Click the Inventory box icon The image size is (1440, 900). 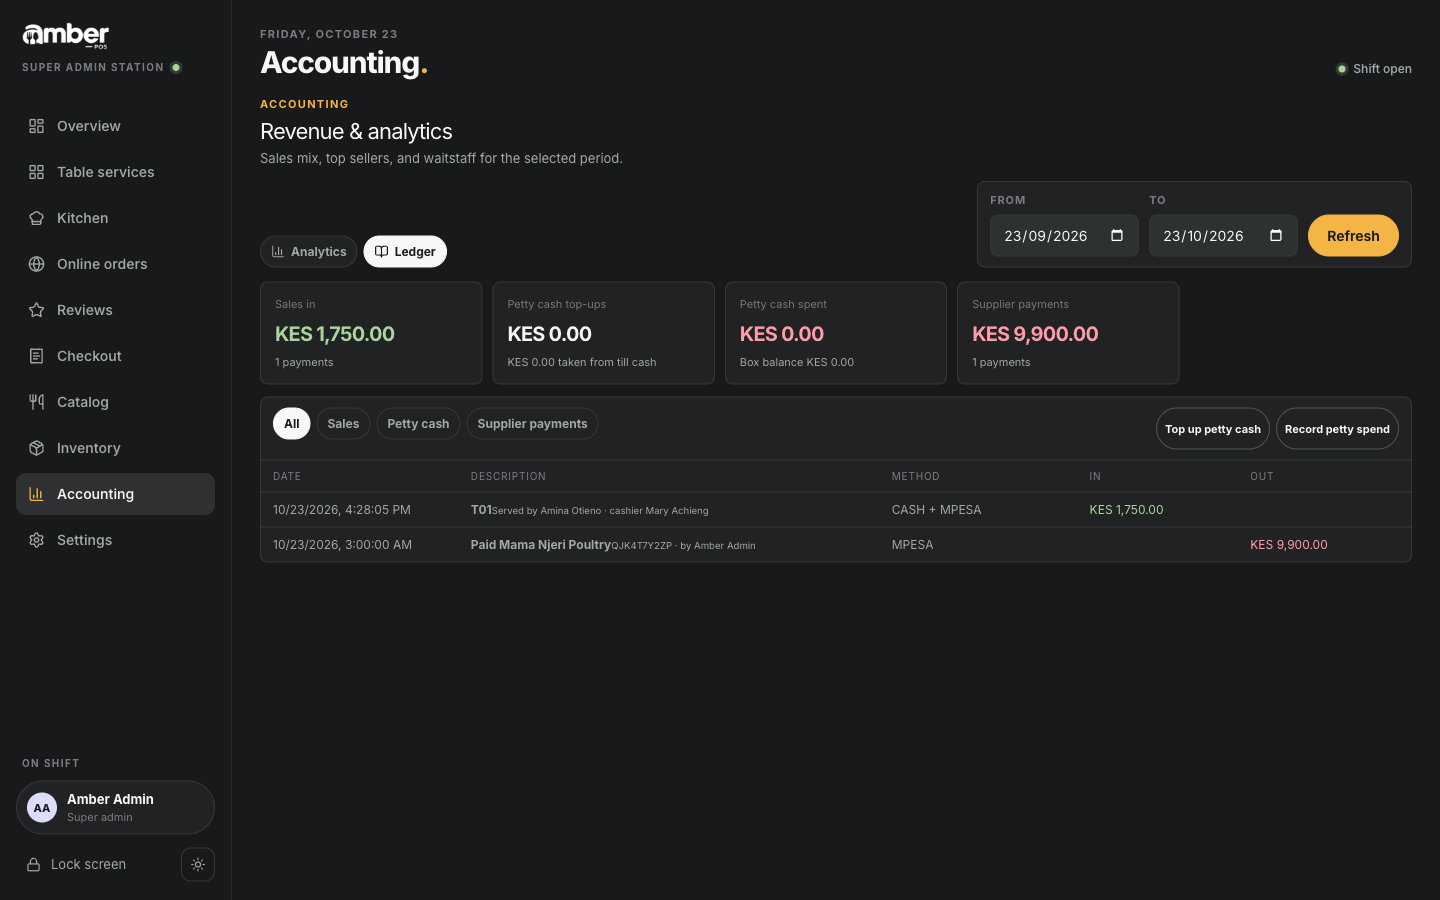(x=36, y=448)
